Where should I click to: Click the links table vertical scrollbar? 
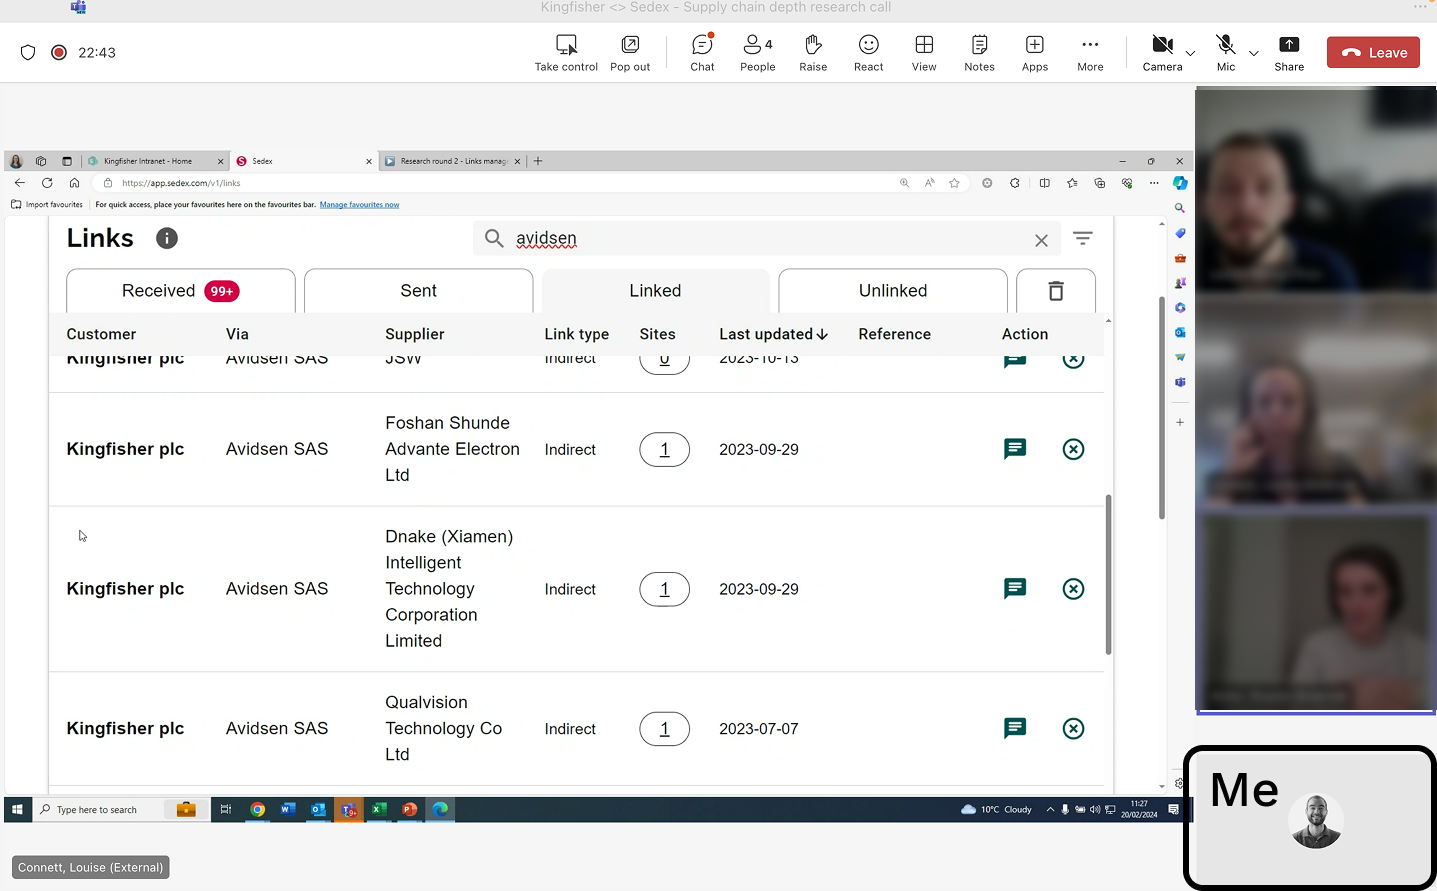click(x=1108, y=575)
